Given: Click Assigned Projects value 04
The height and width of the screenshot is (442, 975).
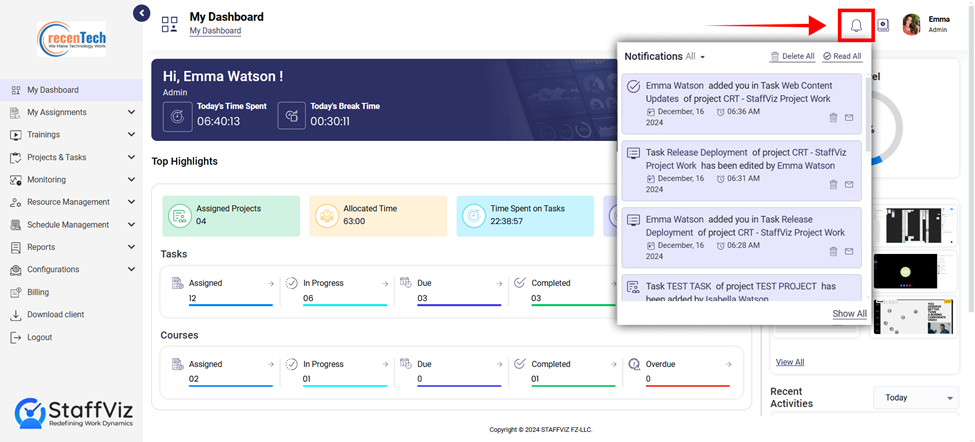Looking at the screenshot, I should pos(201,221).
